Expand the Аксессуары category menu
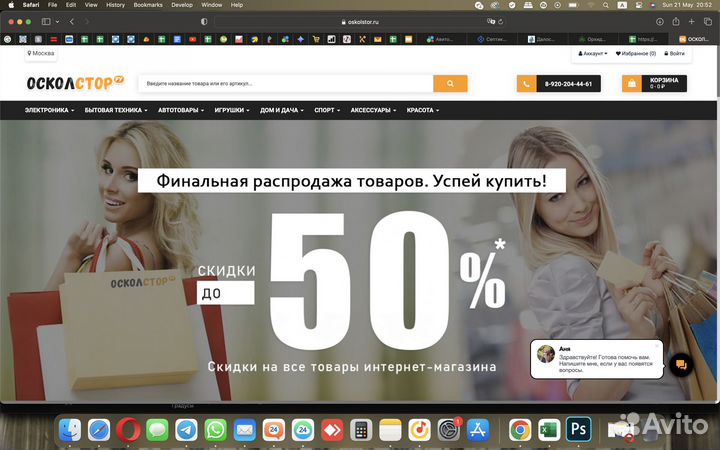 pos(373,110)
